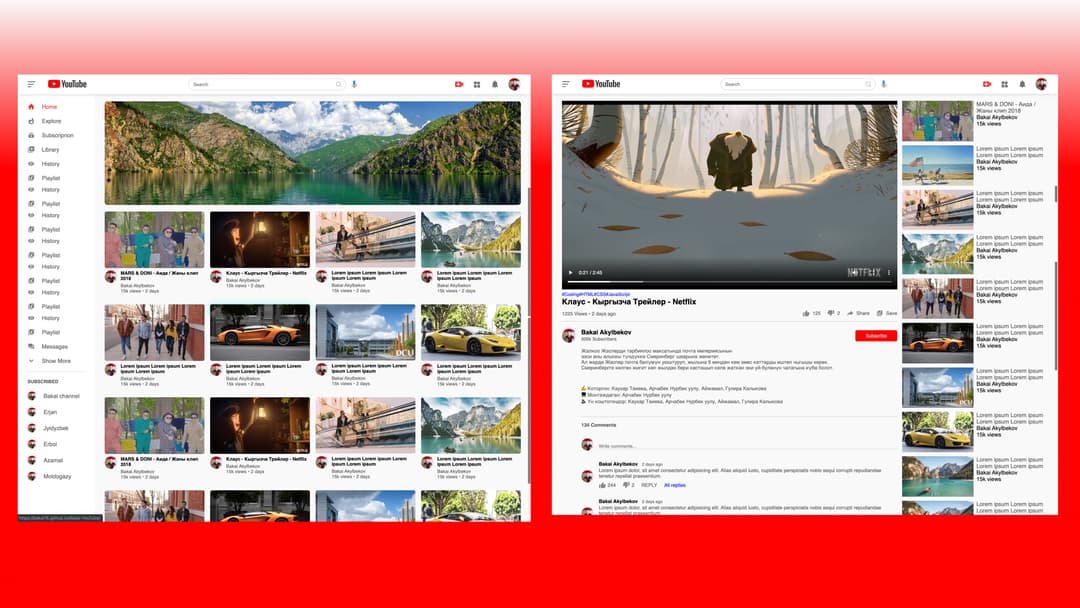This screenshot has height=608, width=1080.
Task: Click the microphone voice search icon in homepage window
Action: coord(354,84)
